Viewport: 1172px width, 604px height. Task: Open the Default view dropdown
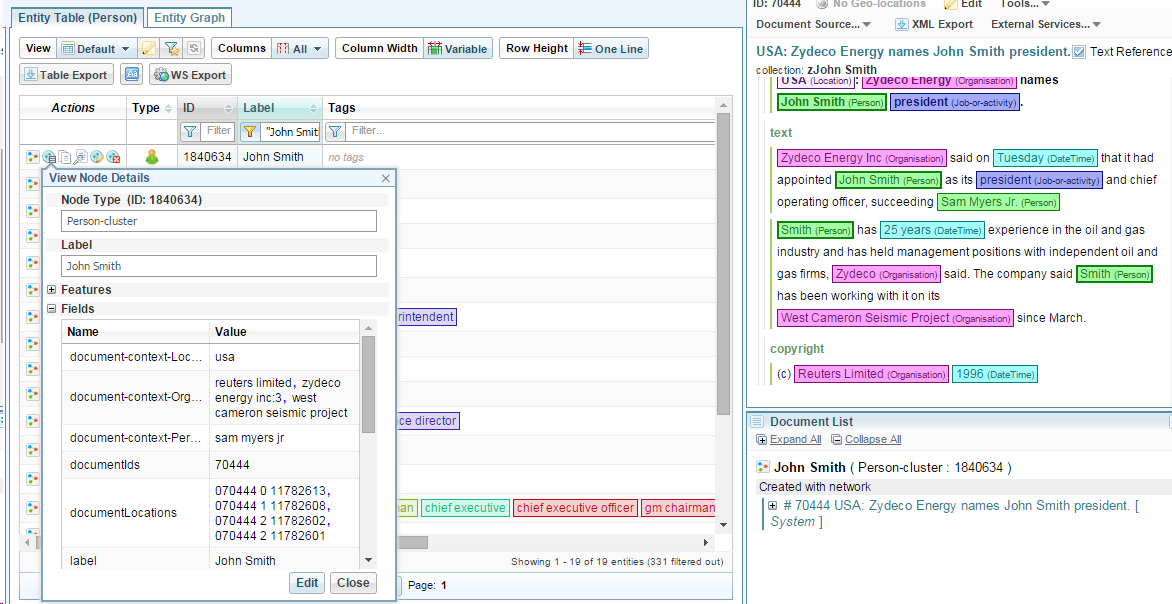click(x=95, y=49)
